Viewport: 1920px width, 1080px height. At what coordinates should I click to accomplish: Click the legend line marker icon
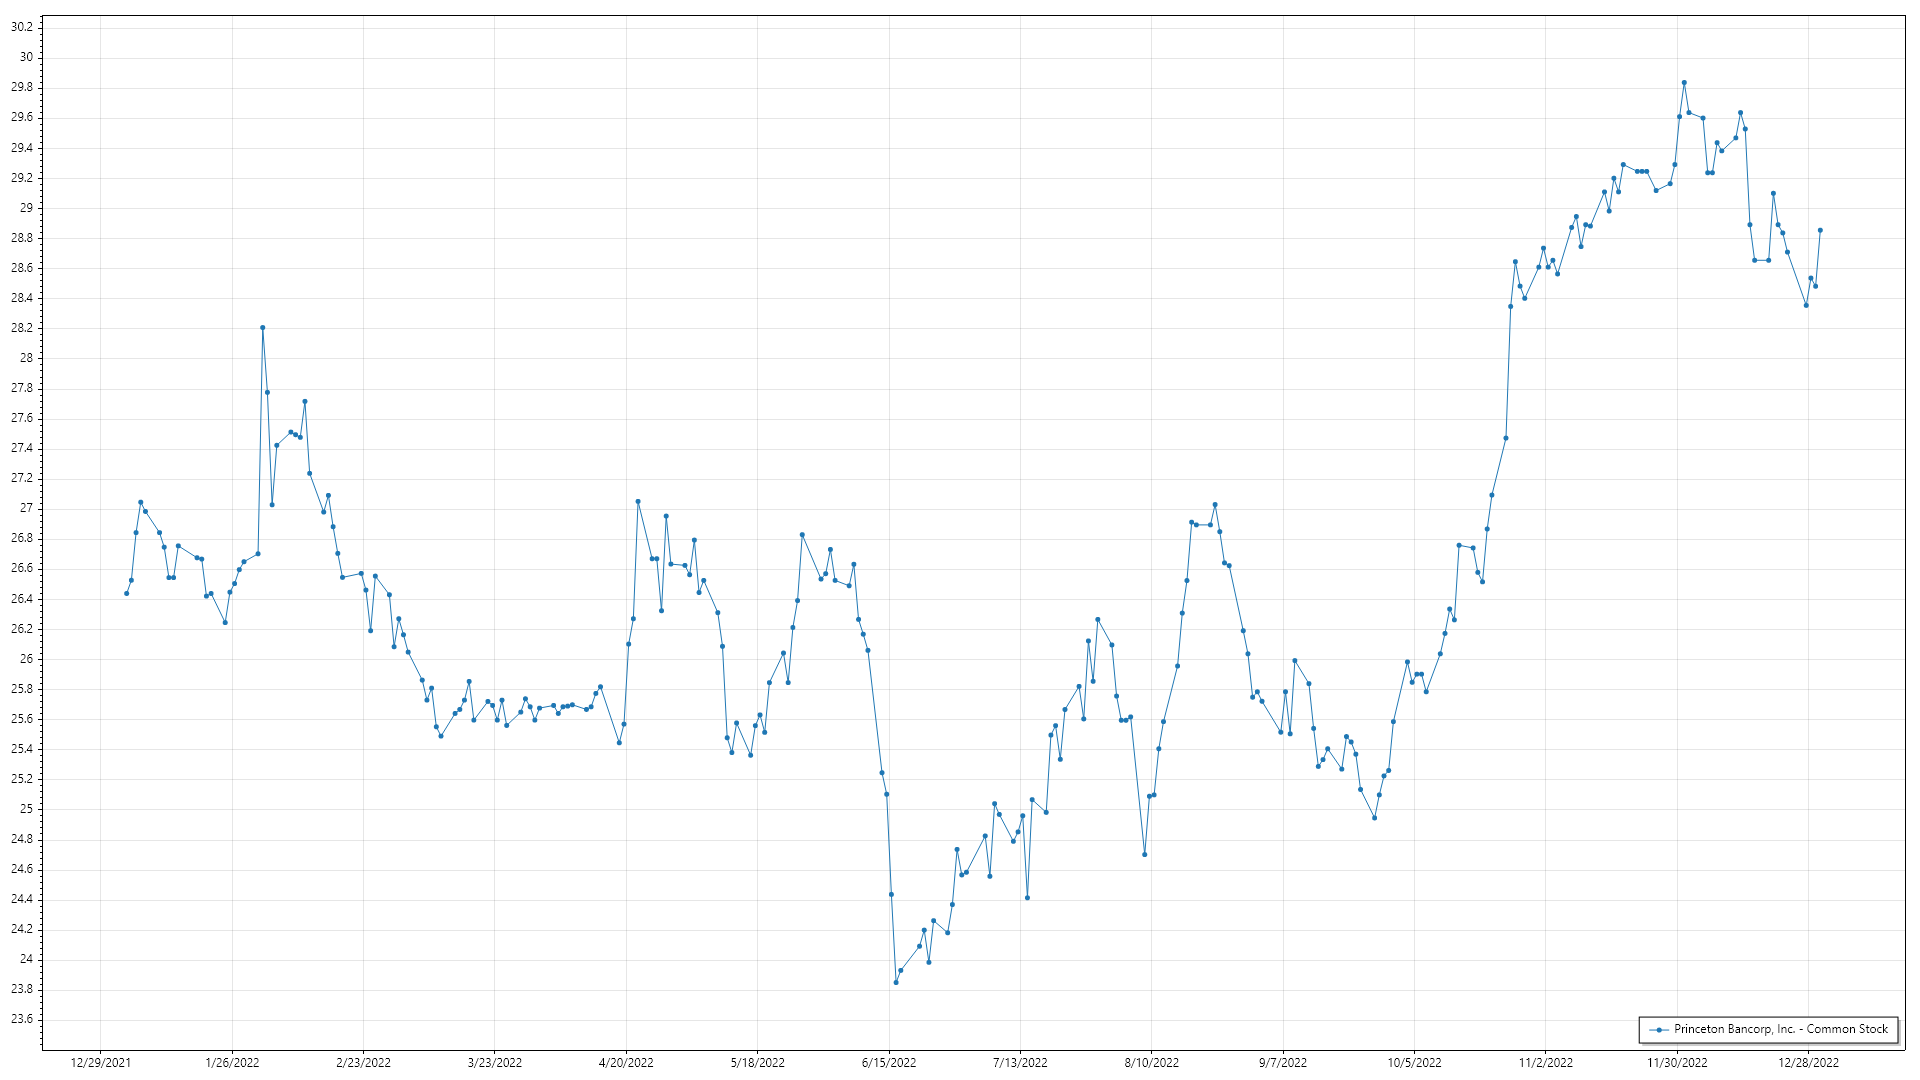[x=1659, y=1030]
